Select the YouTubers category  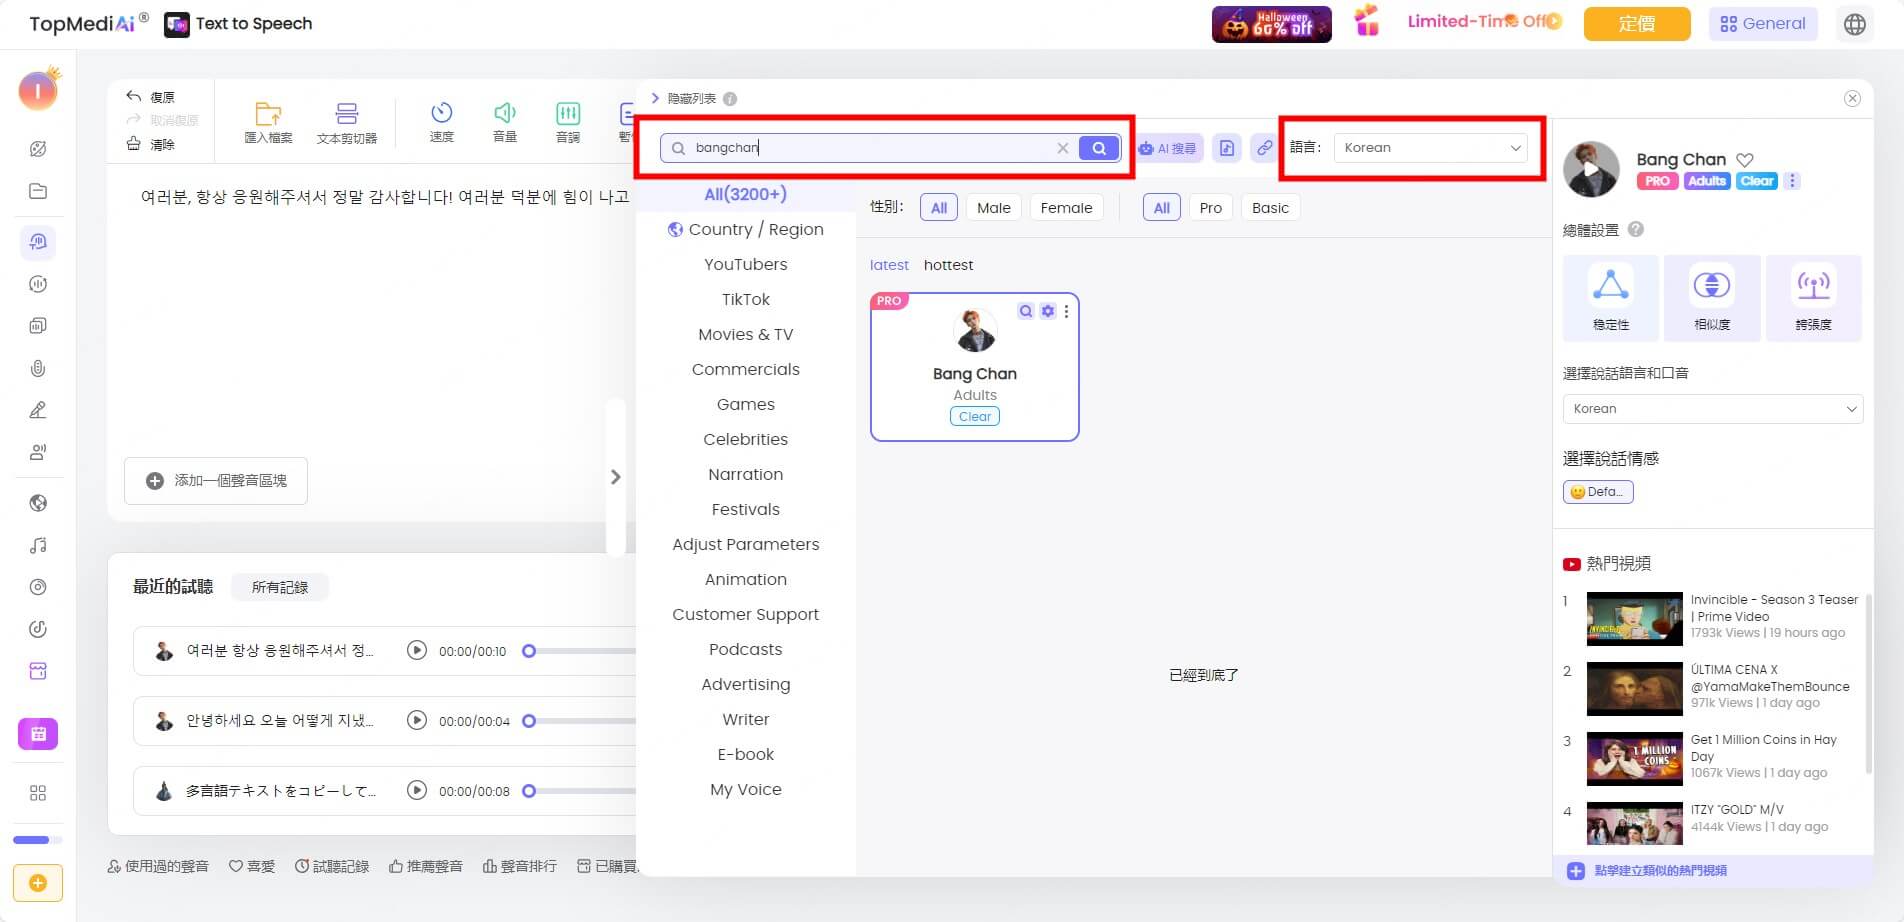(x=746, y=264)
